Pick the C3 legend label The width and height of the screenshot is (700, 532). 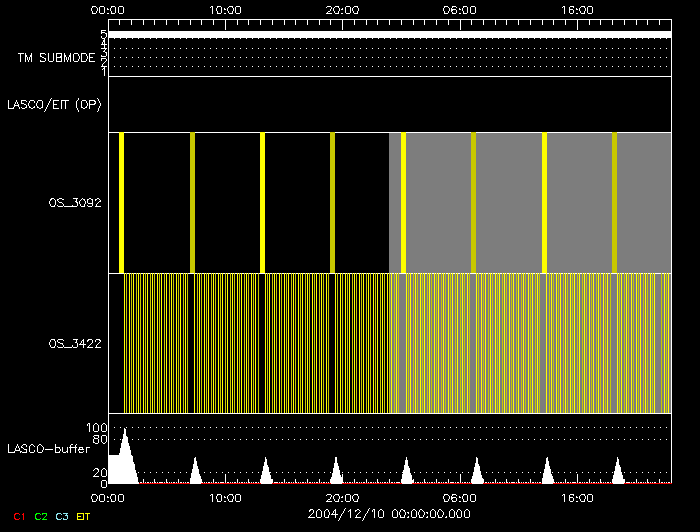click(62, 515)
